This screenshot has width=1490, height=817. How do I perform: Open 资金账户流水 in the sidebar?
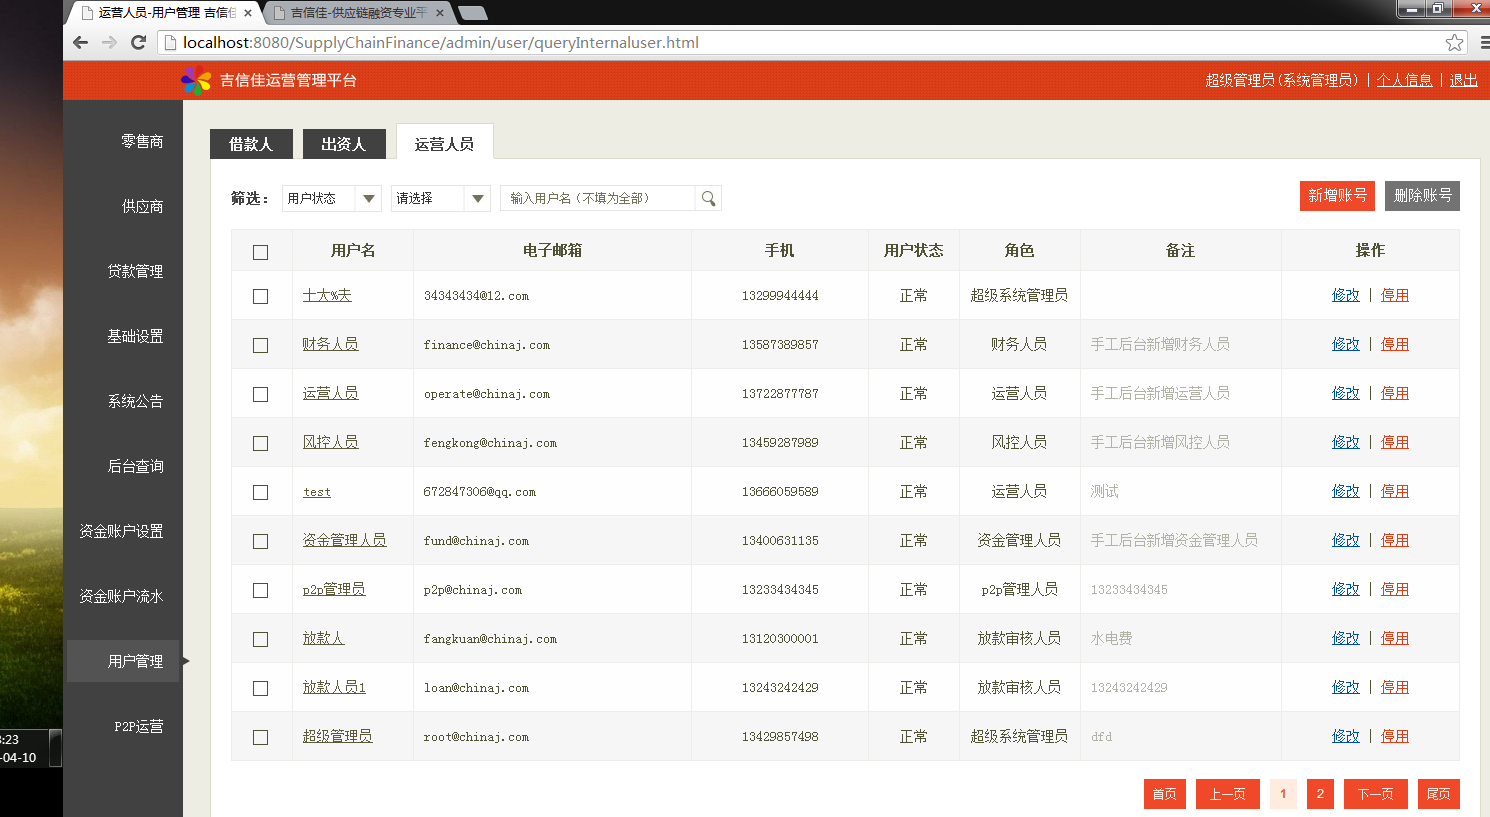(121, 596)
